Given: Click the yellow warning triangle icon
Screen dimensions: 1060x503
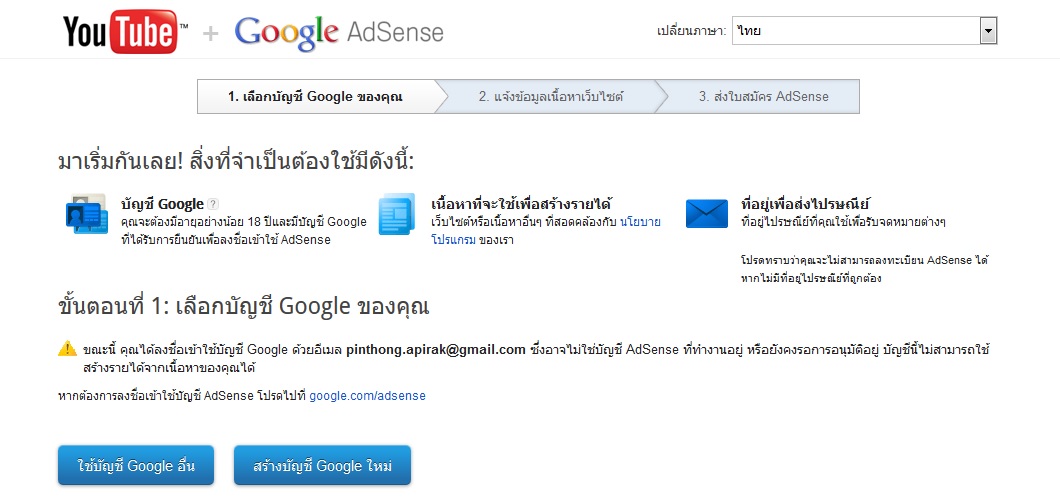Looking at the screenshot, I should click(66, 349).
